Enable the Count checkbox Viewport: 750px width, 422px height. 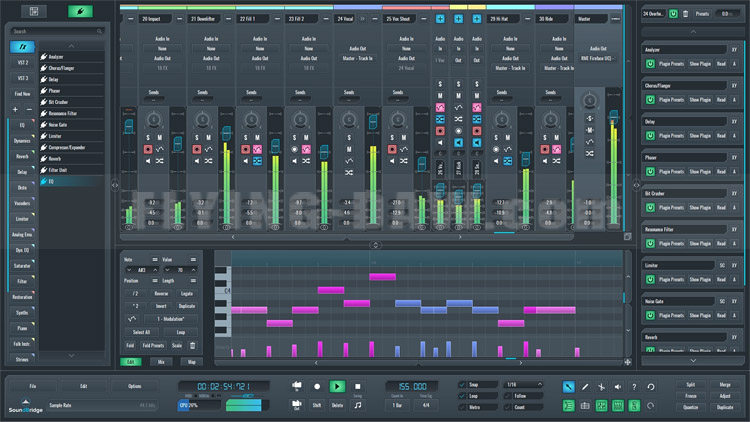[x=508, y=407]
